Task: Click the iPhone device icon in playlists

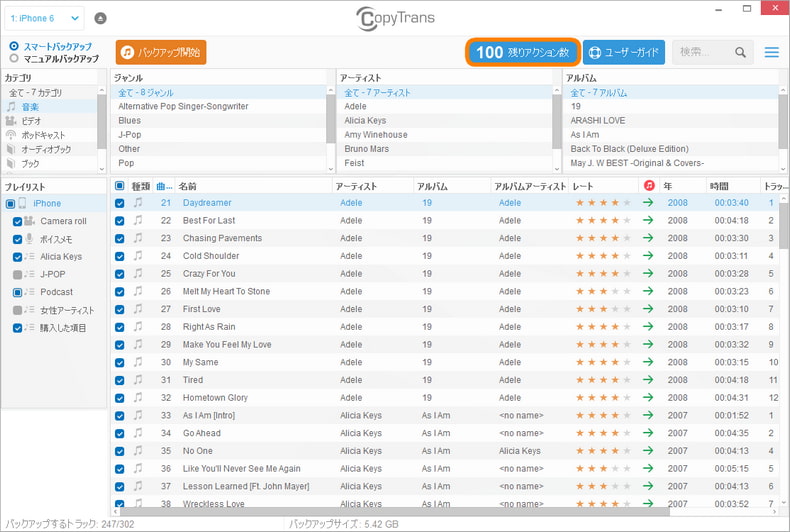Action: pos(22,203)
